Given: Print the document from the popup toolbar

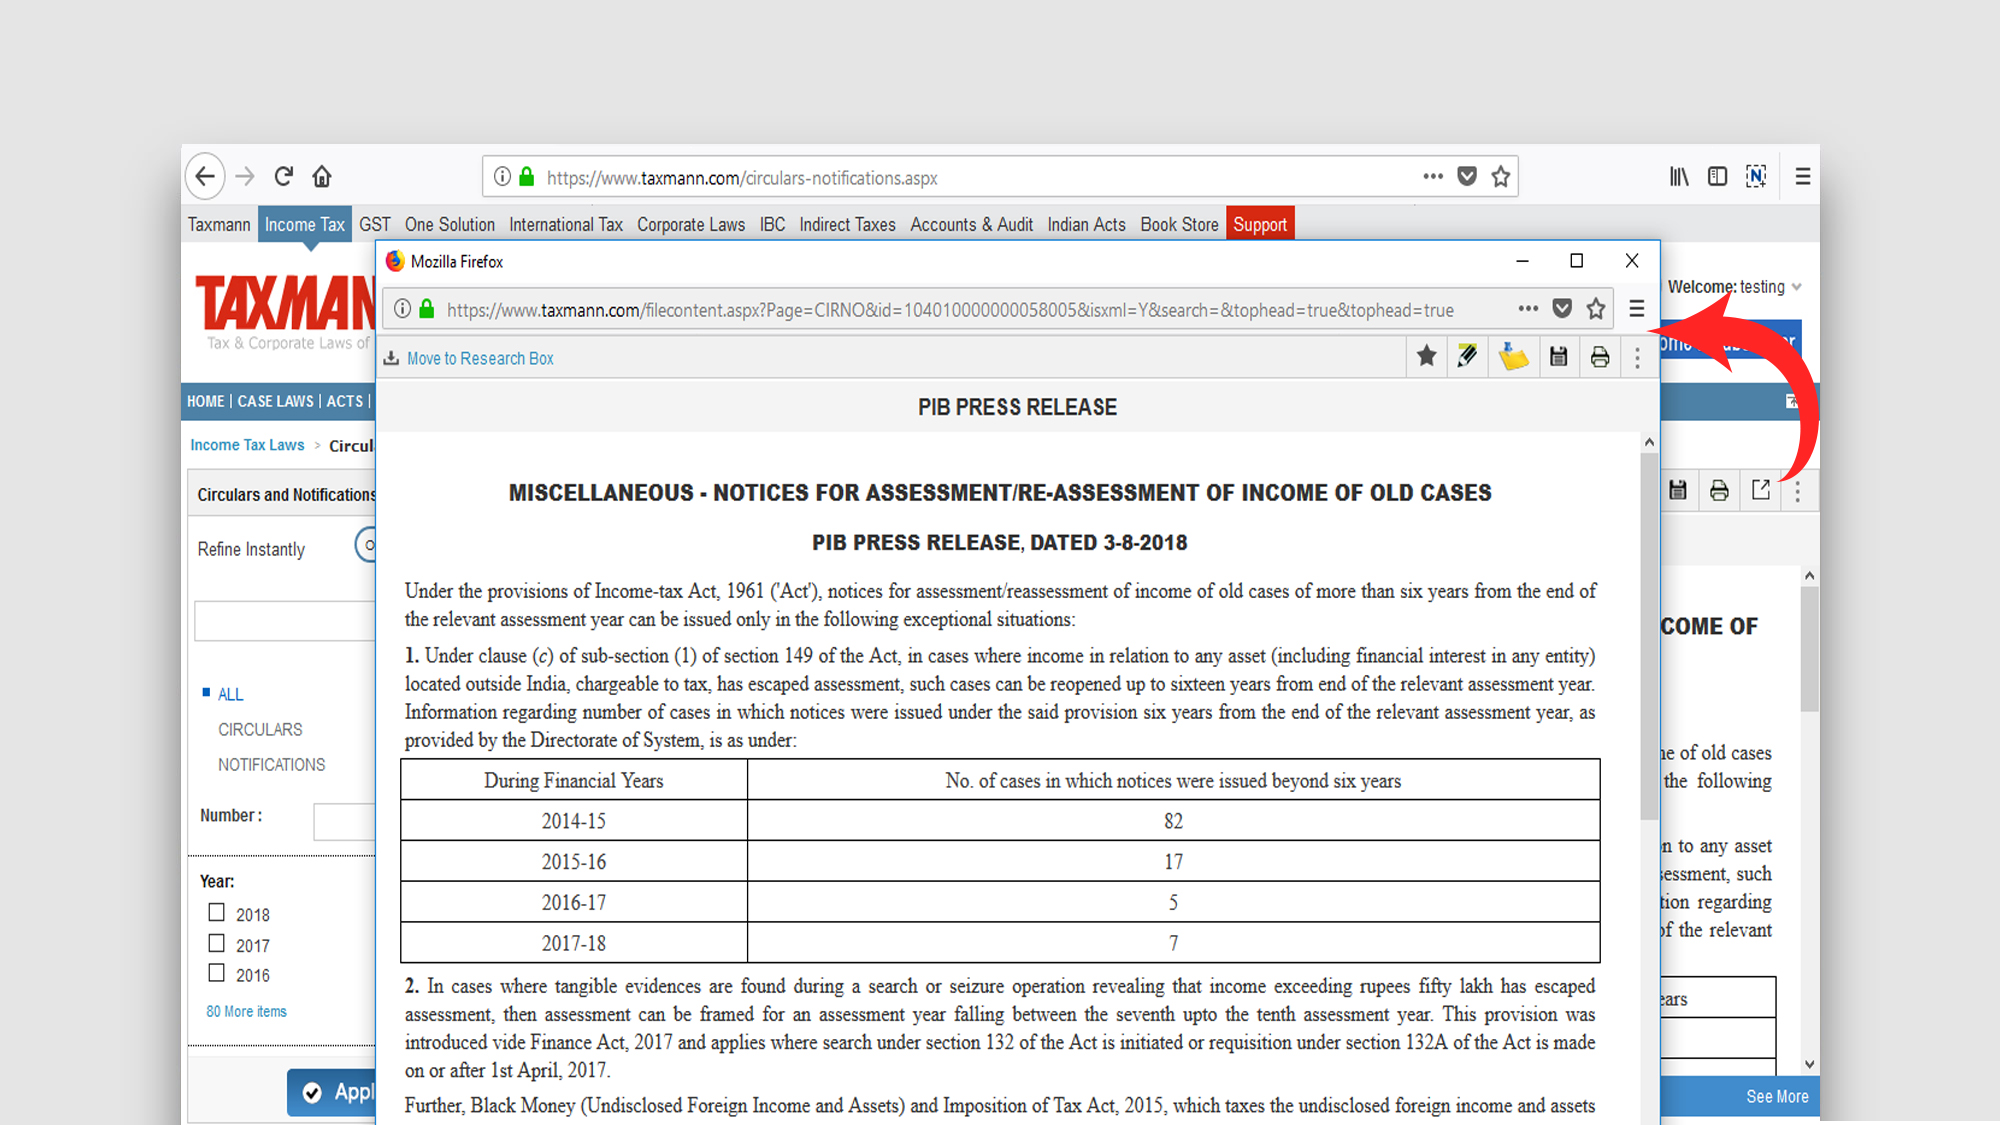Looking at the screenshot, I should 1600,356.
